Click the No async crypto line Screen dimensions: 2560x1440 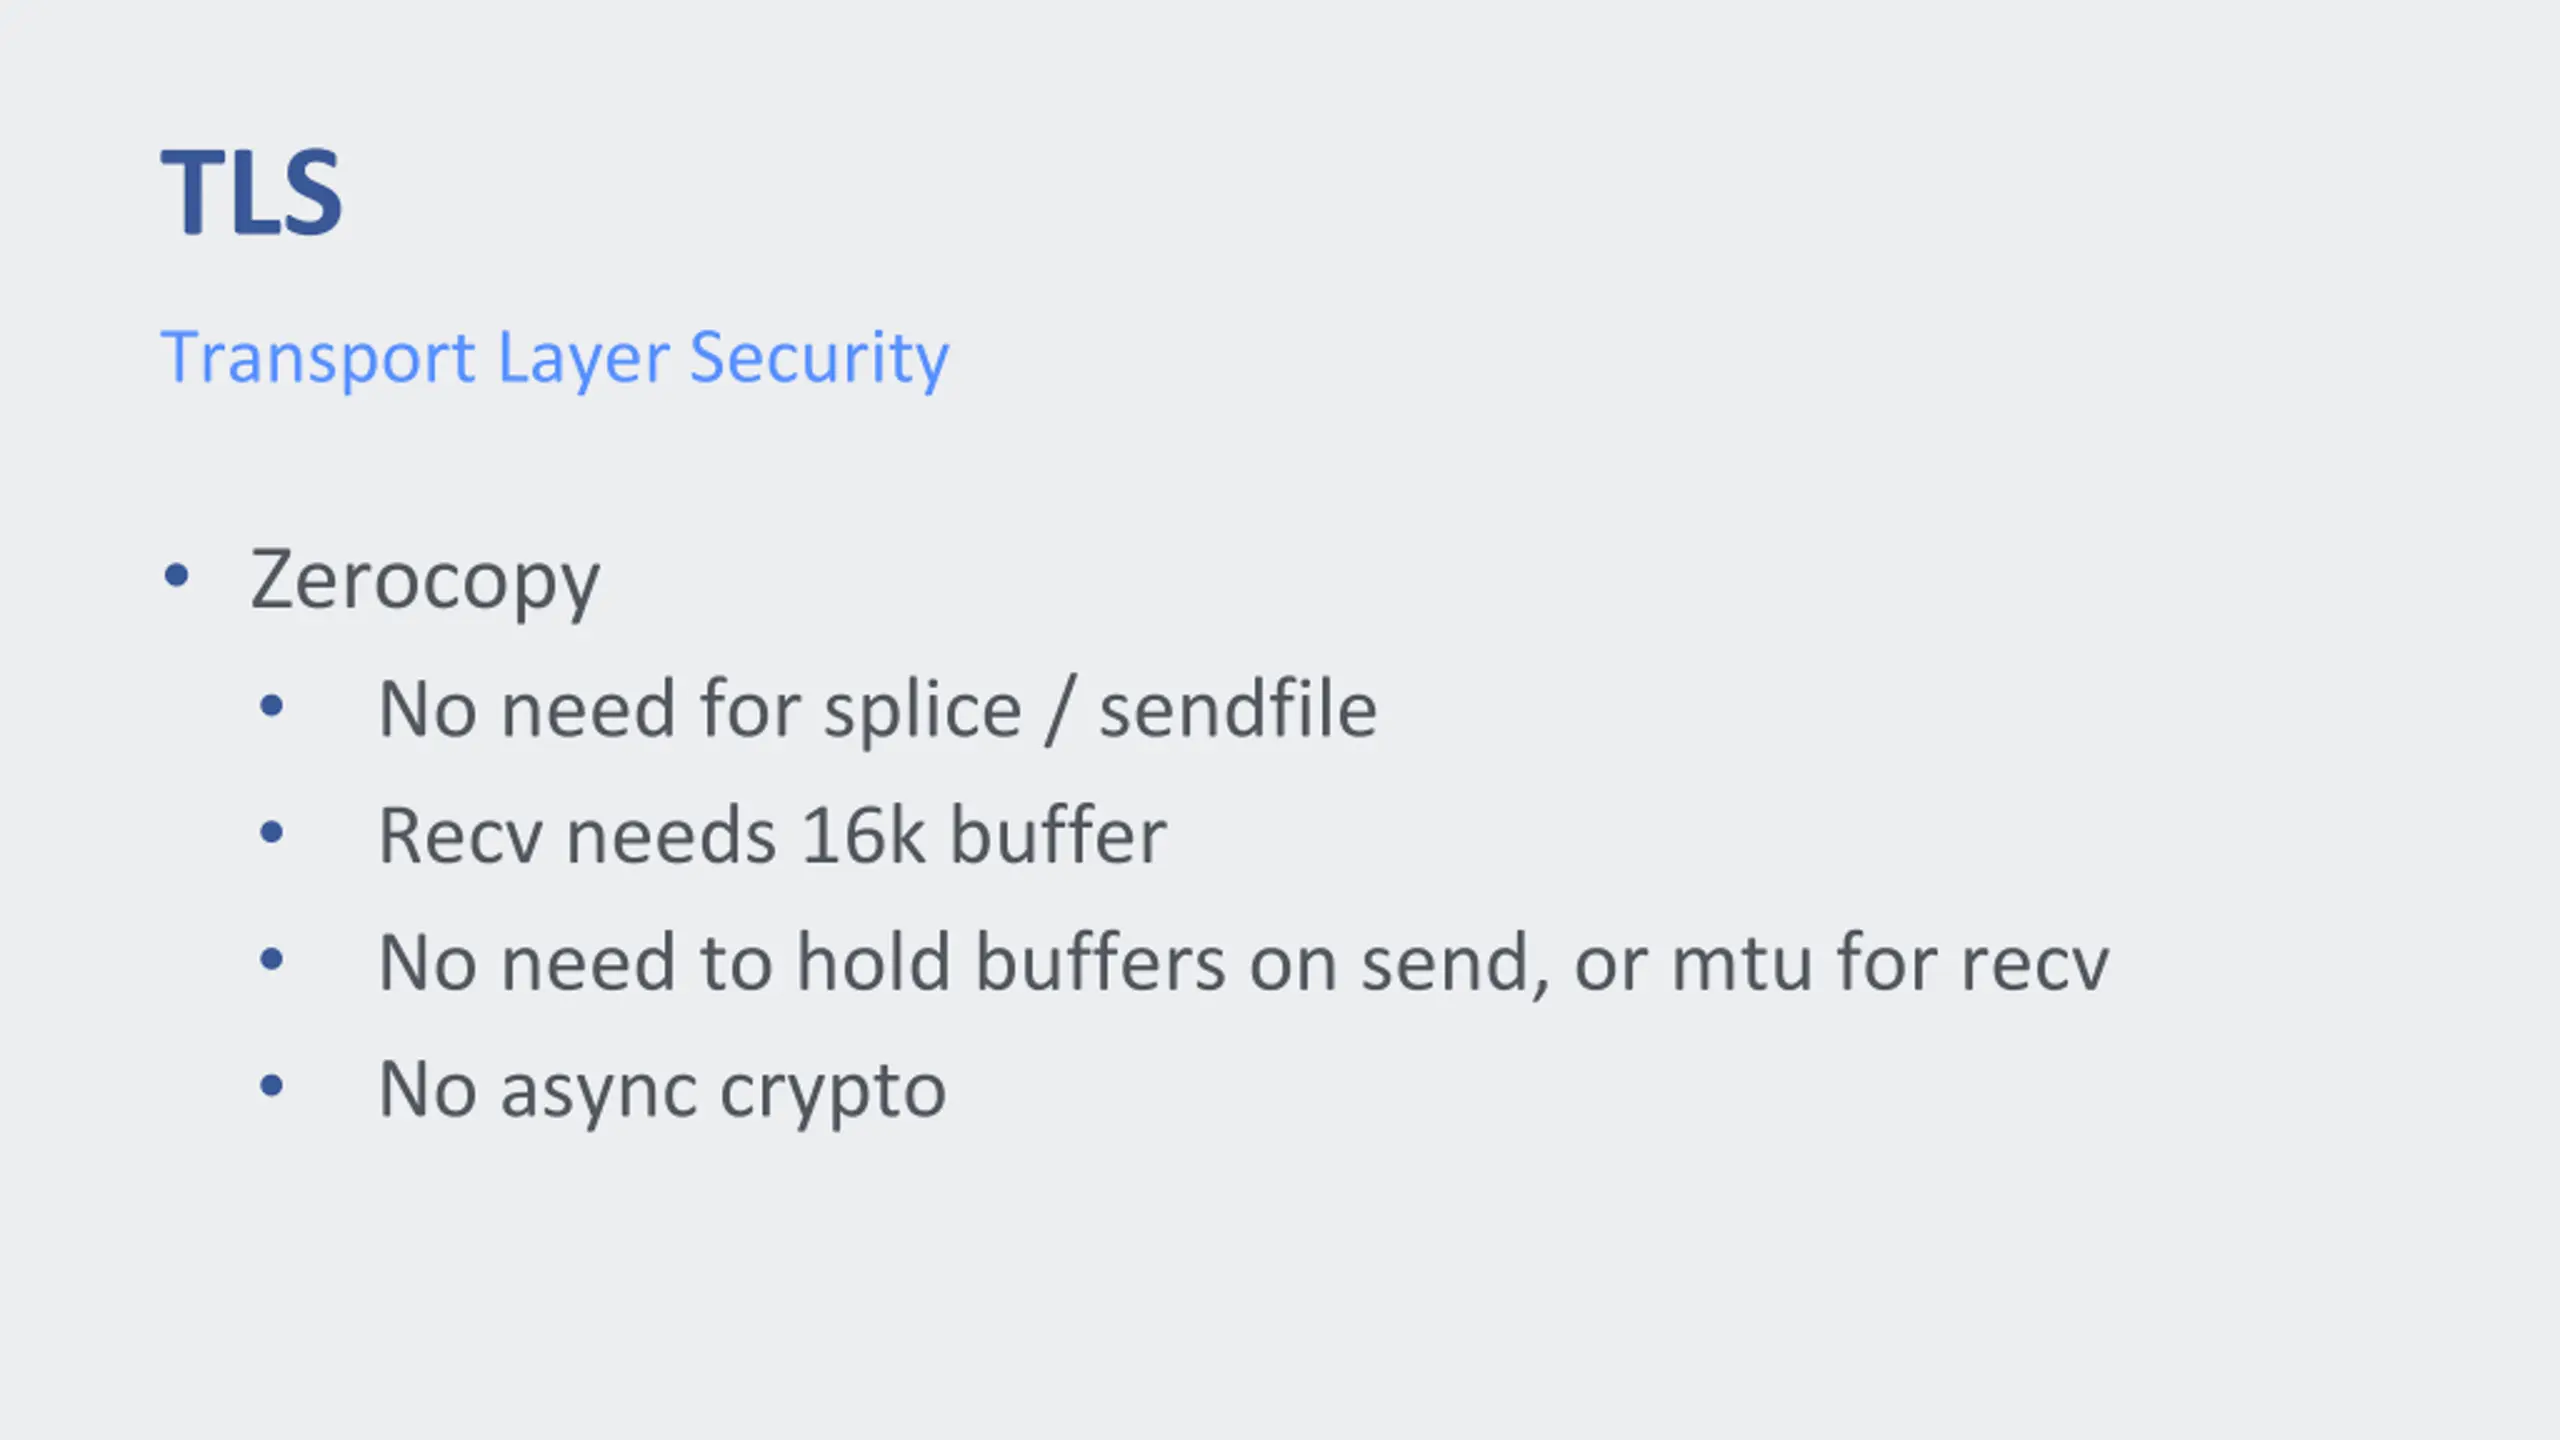(662, 1091)
